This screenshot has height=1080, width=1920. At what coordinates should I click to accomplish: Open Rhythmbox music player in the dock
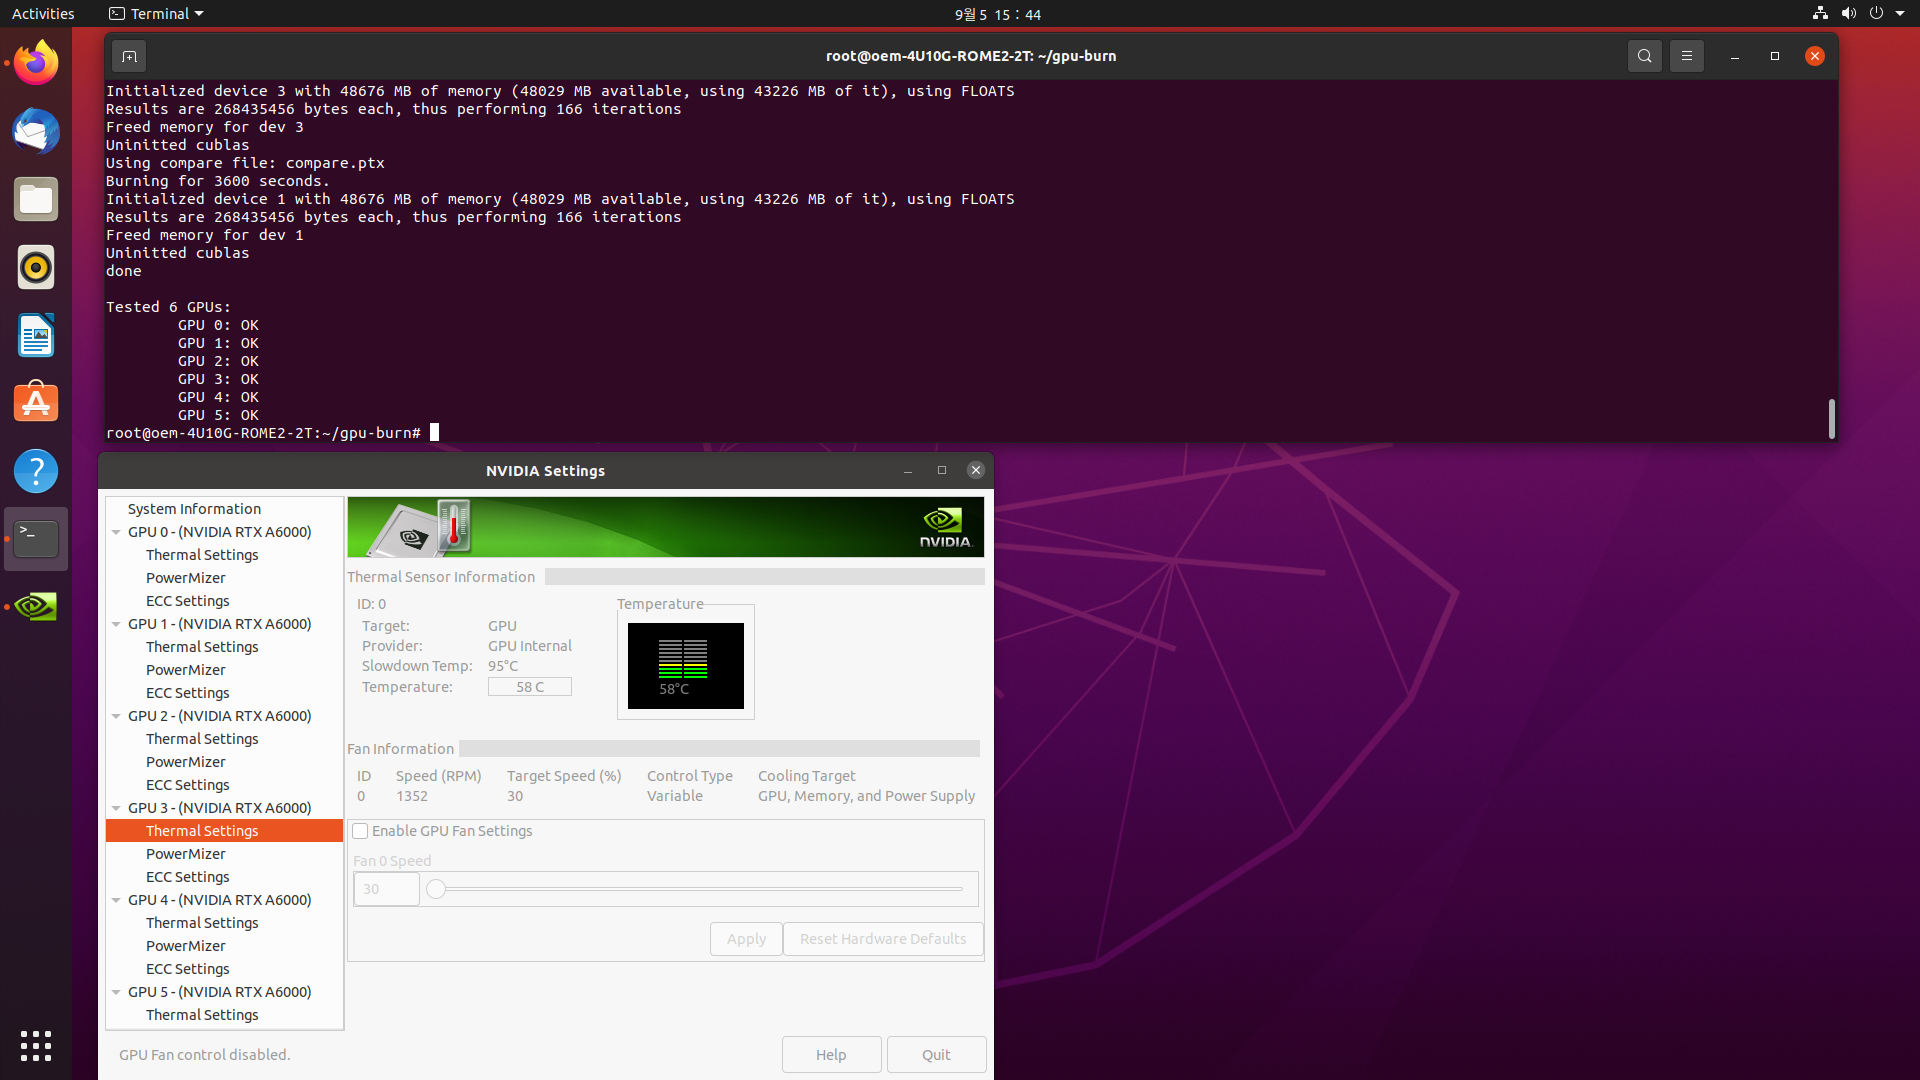pos(36,267)
